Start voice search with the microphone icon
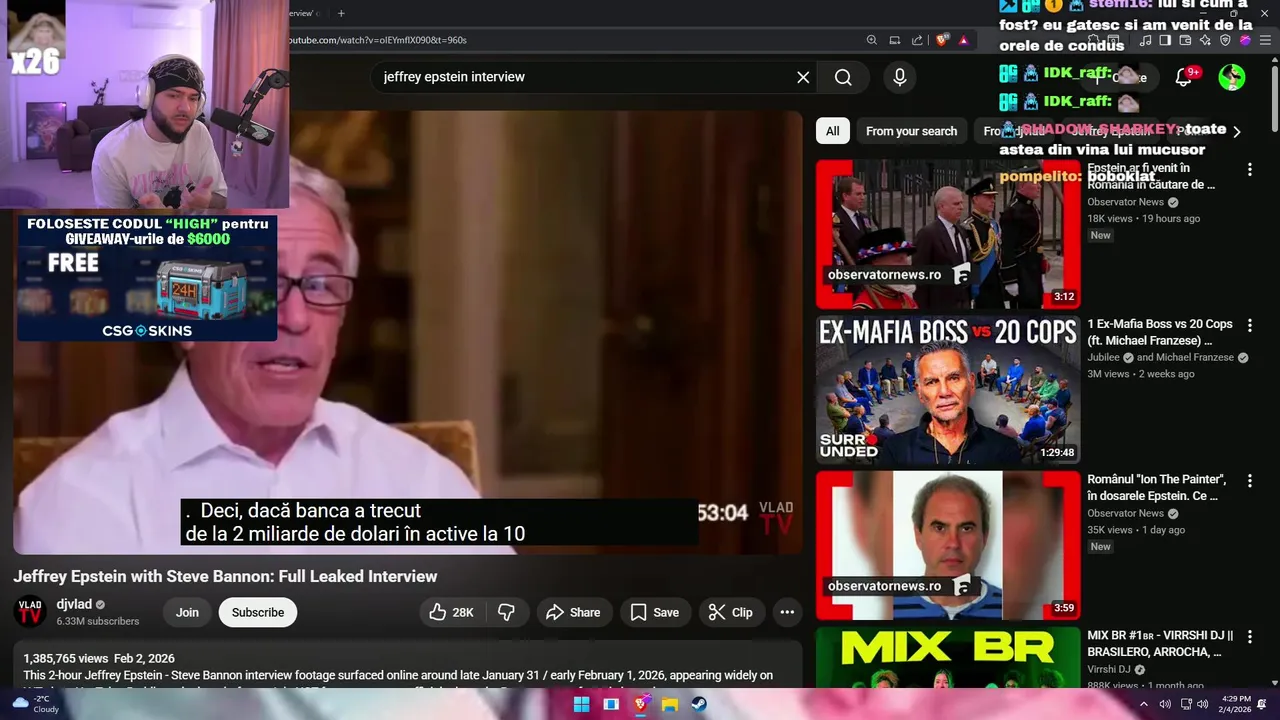 click(x=900, y=77)
